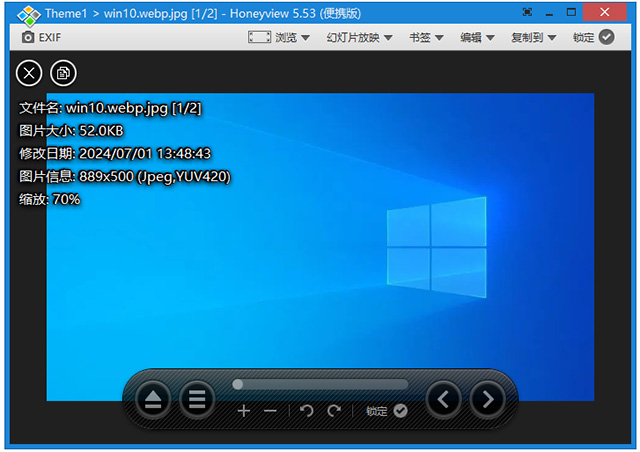Click the image position slider handle

(x=238, y=384)
